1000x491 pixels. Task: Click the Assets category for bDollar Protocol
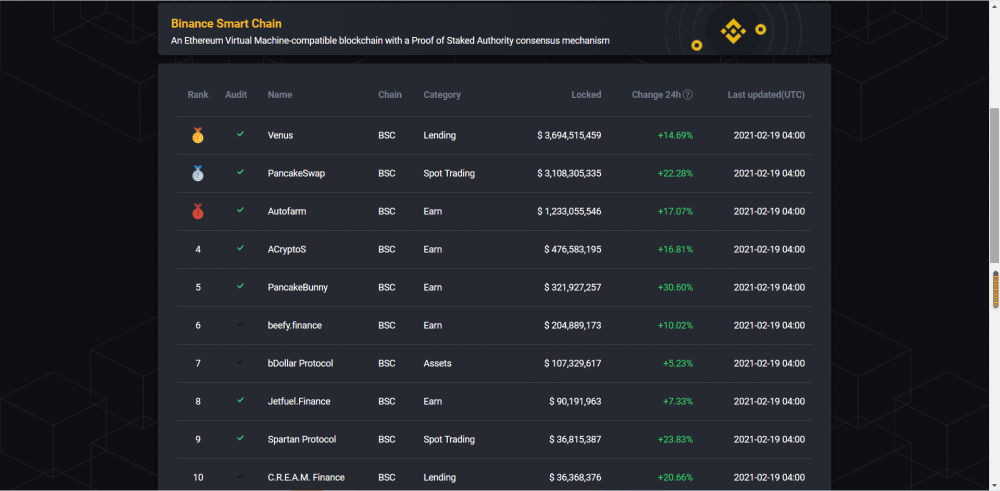click(x=438, y=363)
